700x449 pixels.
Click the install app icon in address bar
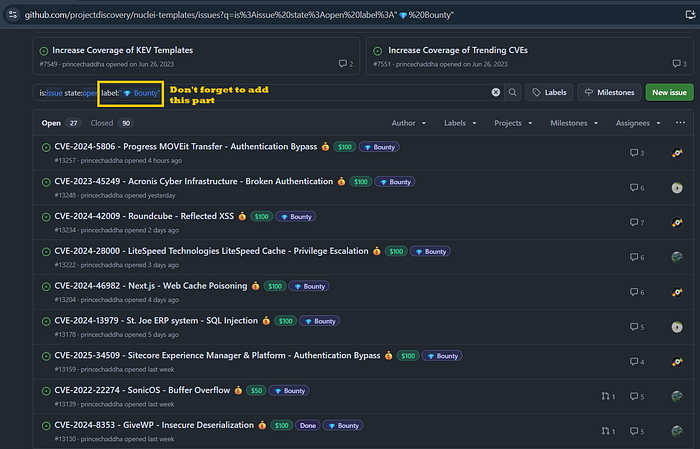[690, 15]
